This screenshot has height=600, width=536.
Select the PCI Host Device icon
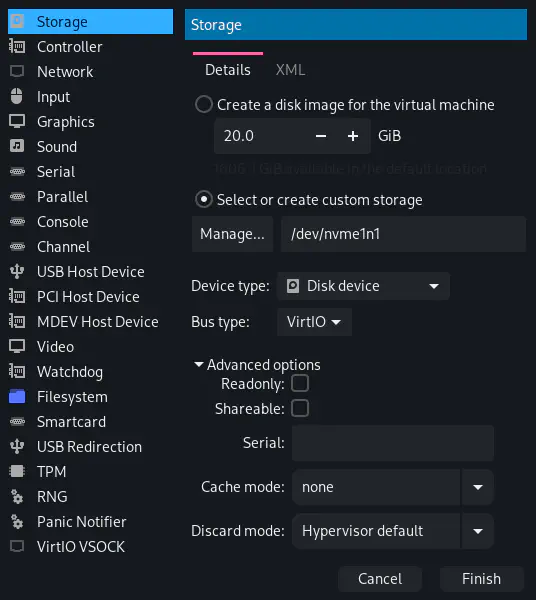pyautogui.click(x=17, y=297)
